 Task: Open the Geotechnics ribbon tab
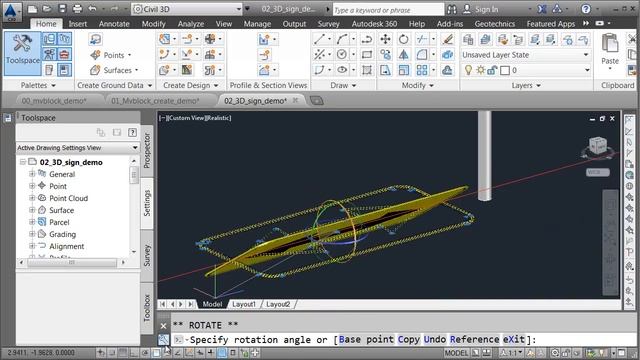point(494,24)
